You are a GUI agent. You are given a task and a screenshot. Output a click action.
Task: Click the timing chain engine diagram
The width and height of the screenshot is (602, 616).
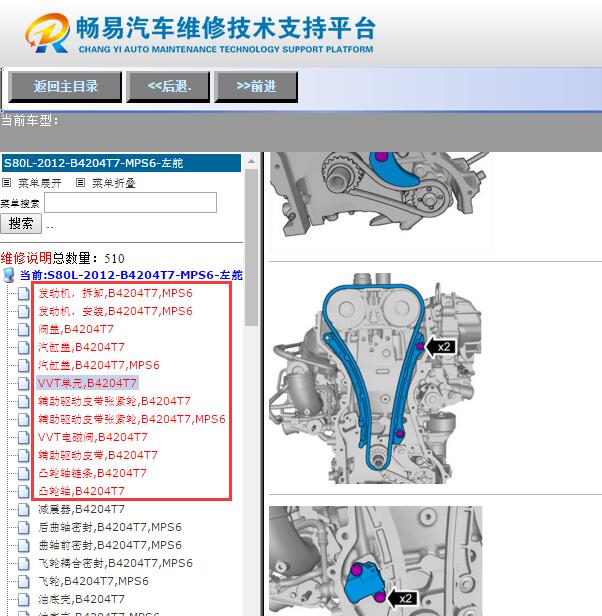pos(375,378)
